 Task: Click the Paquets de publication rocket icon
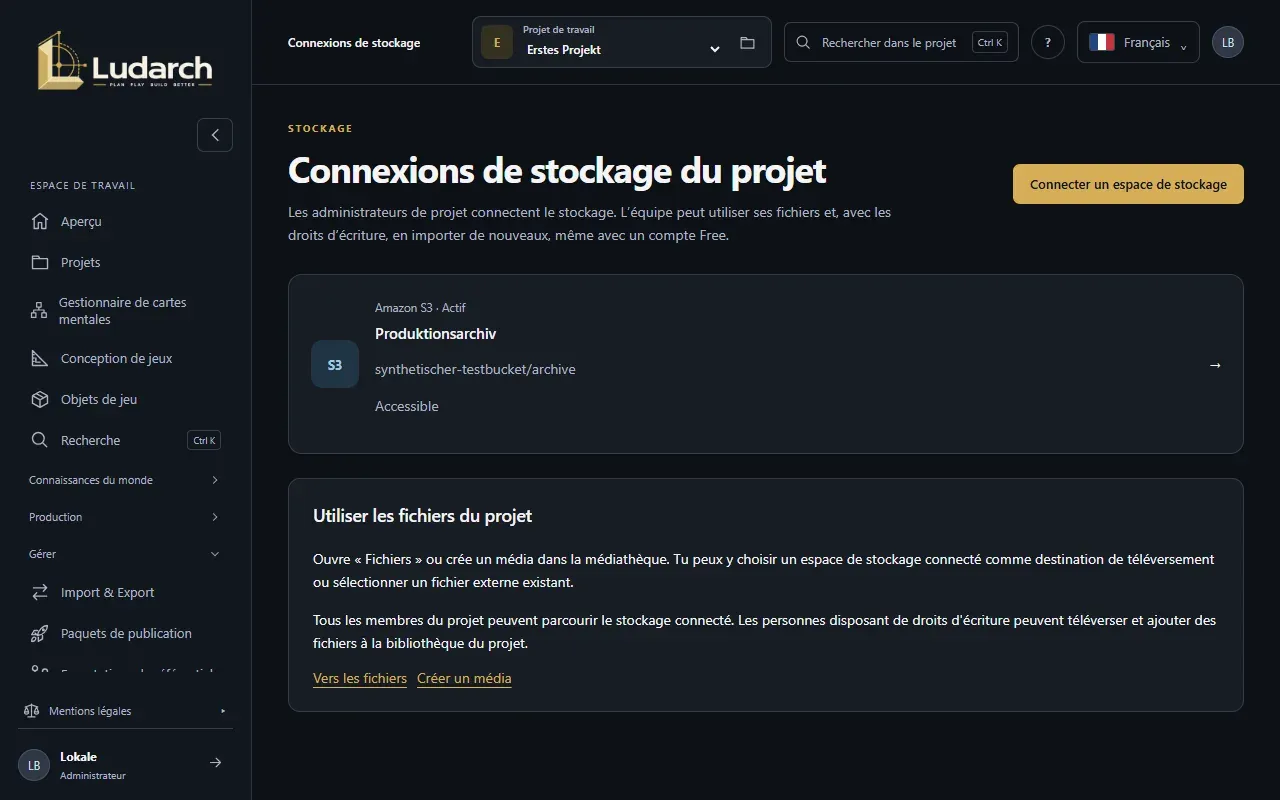pos(40,633)
